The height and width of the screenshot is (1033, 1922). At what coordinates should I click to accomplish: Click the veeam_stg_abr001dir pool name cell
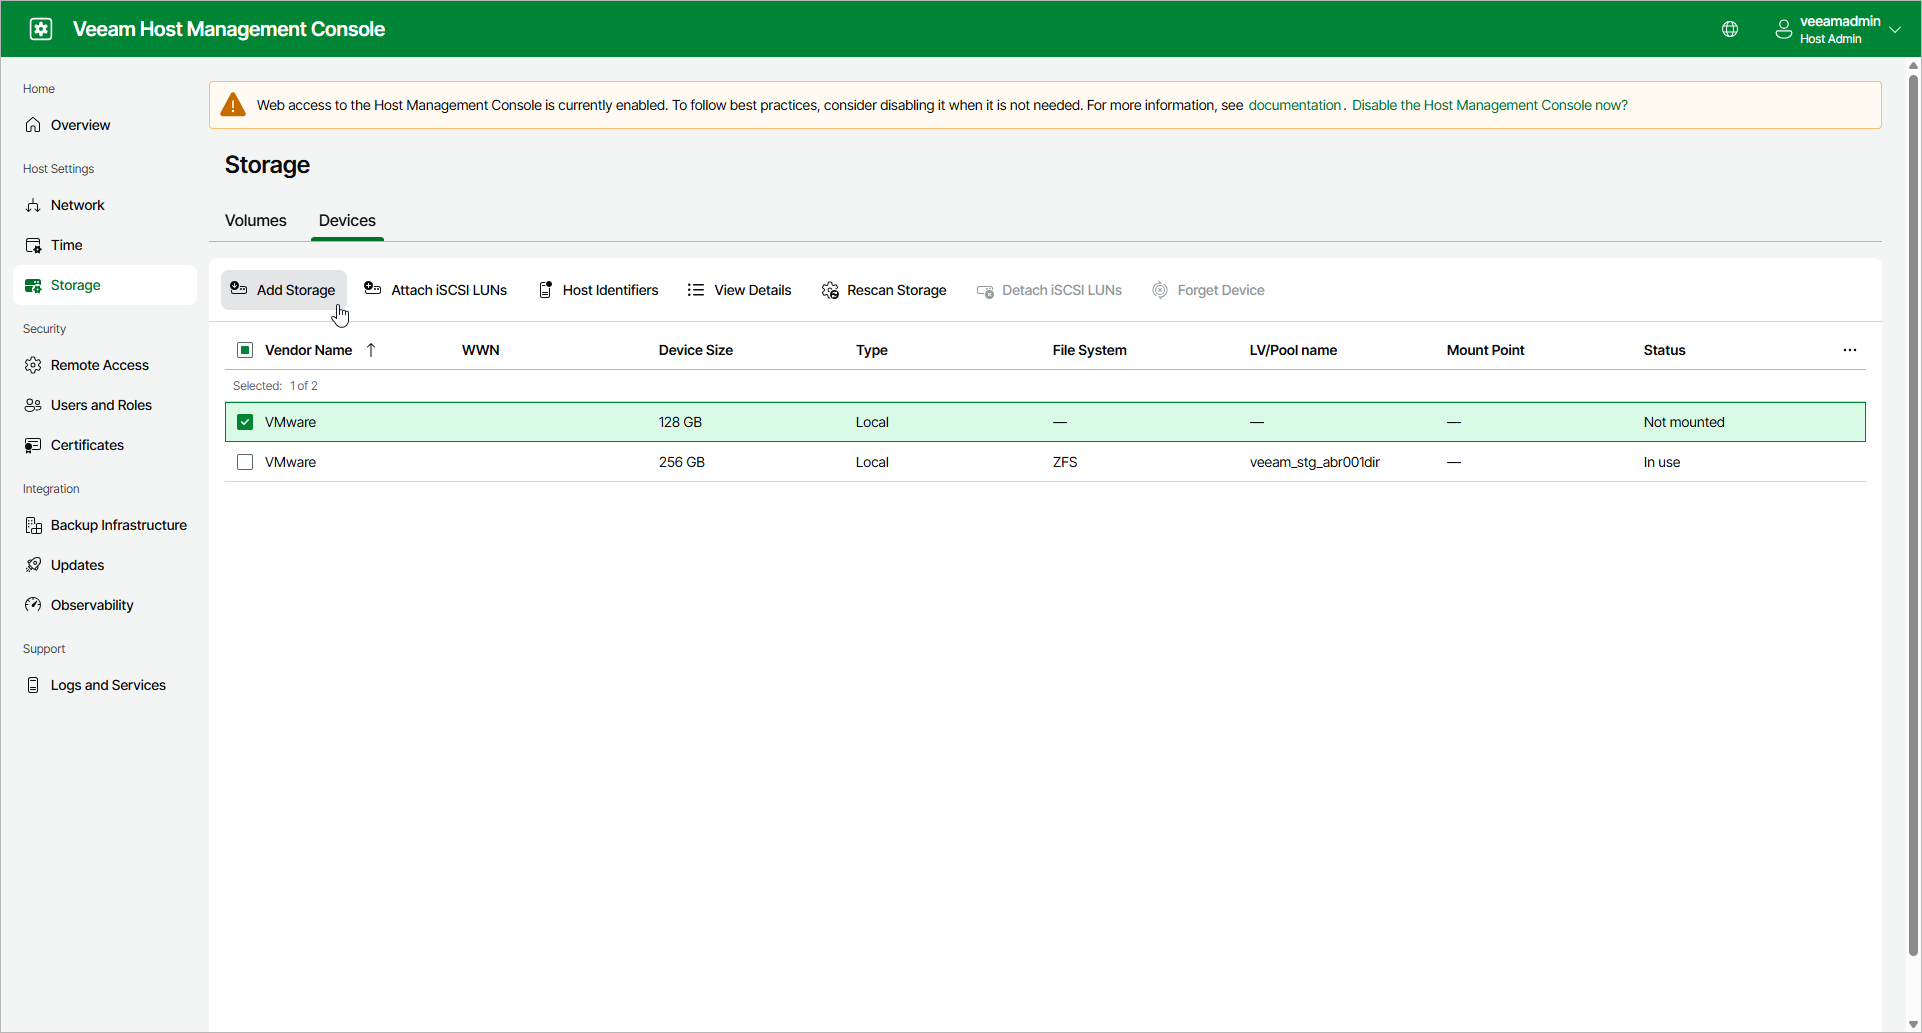click(1314, 462)
